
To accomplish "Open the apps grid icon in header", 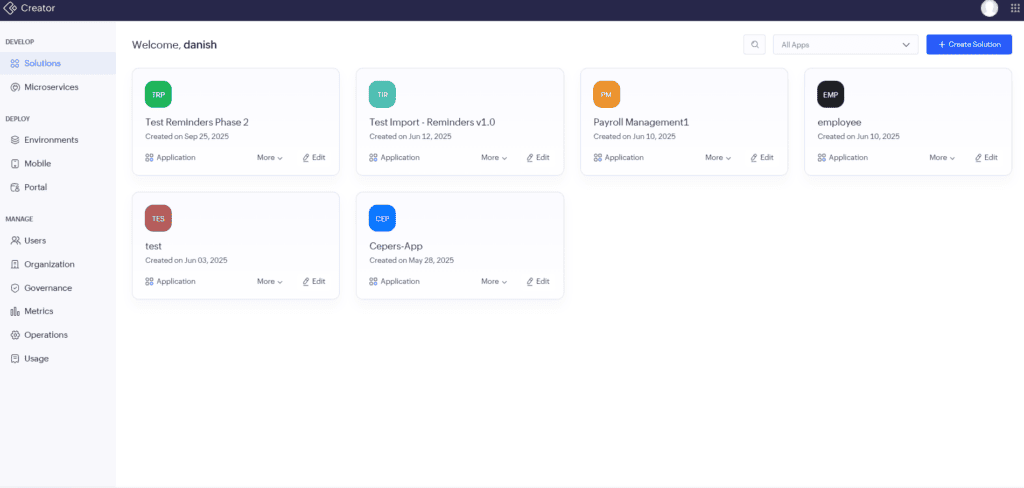I will 1015,8.
